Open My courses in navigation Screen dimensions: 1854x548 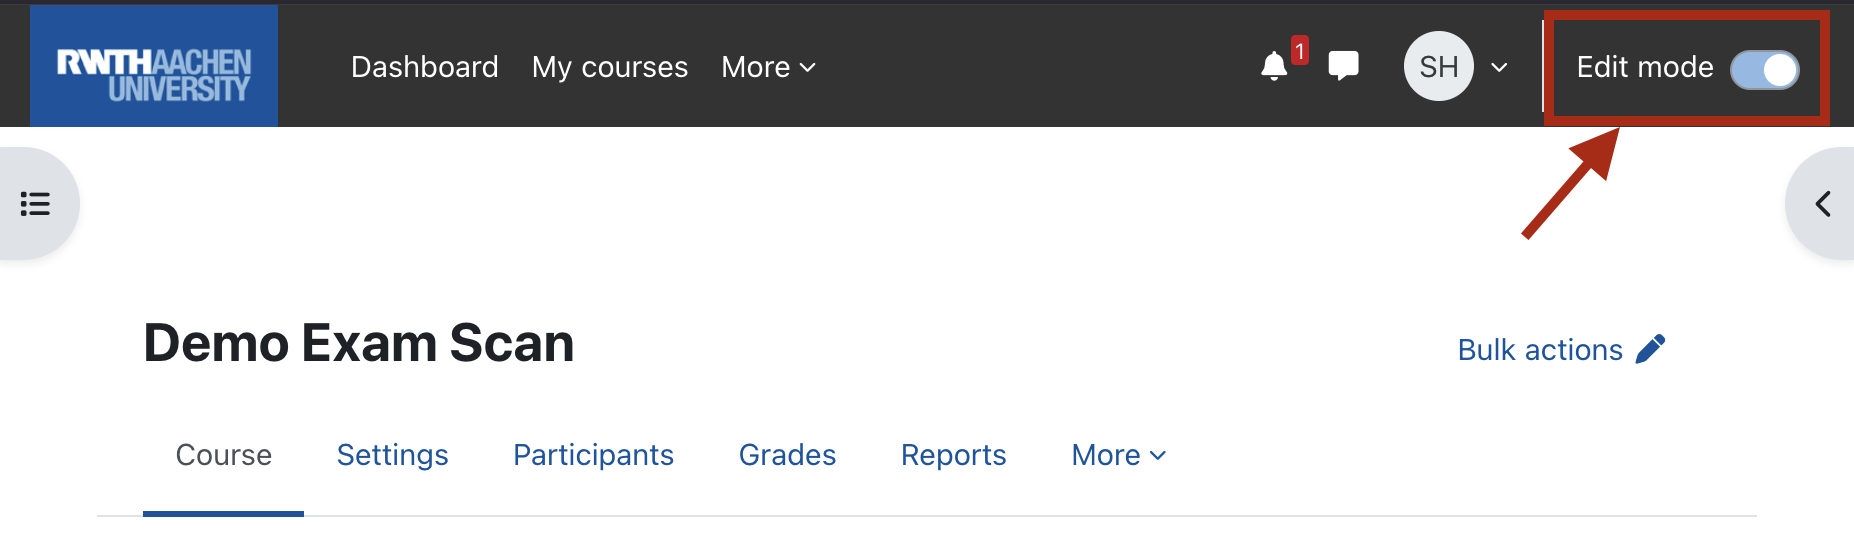[x=610, y=67]
